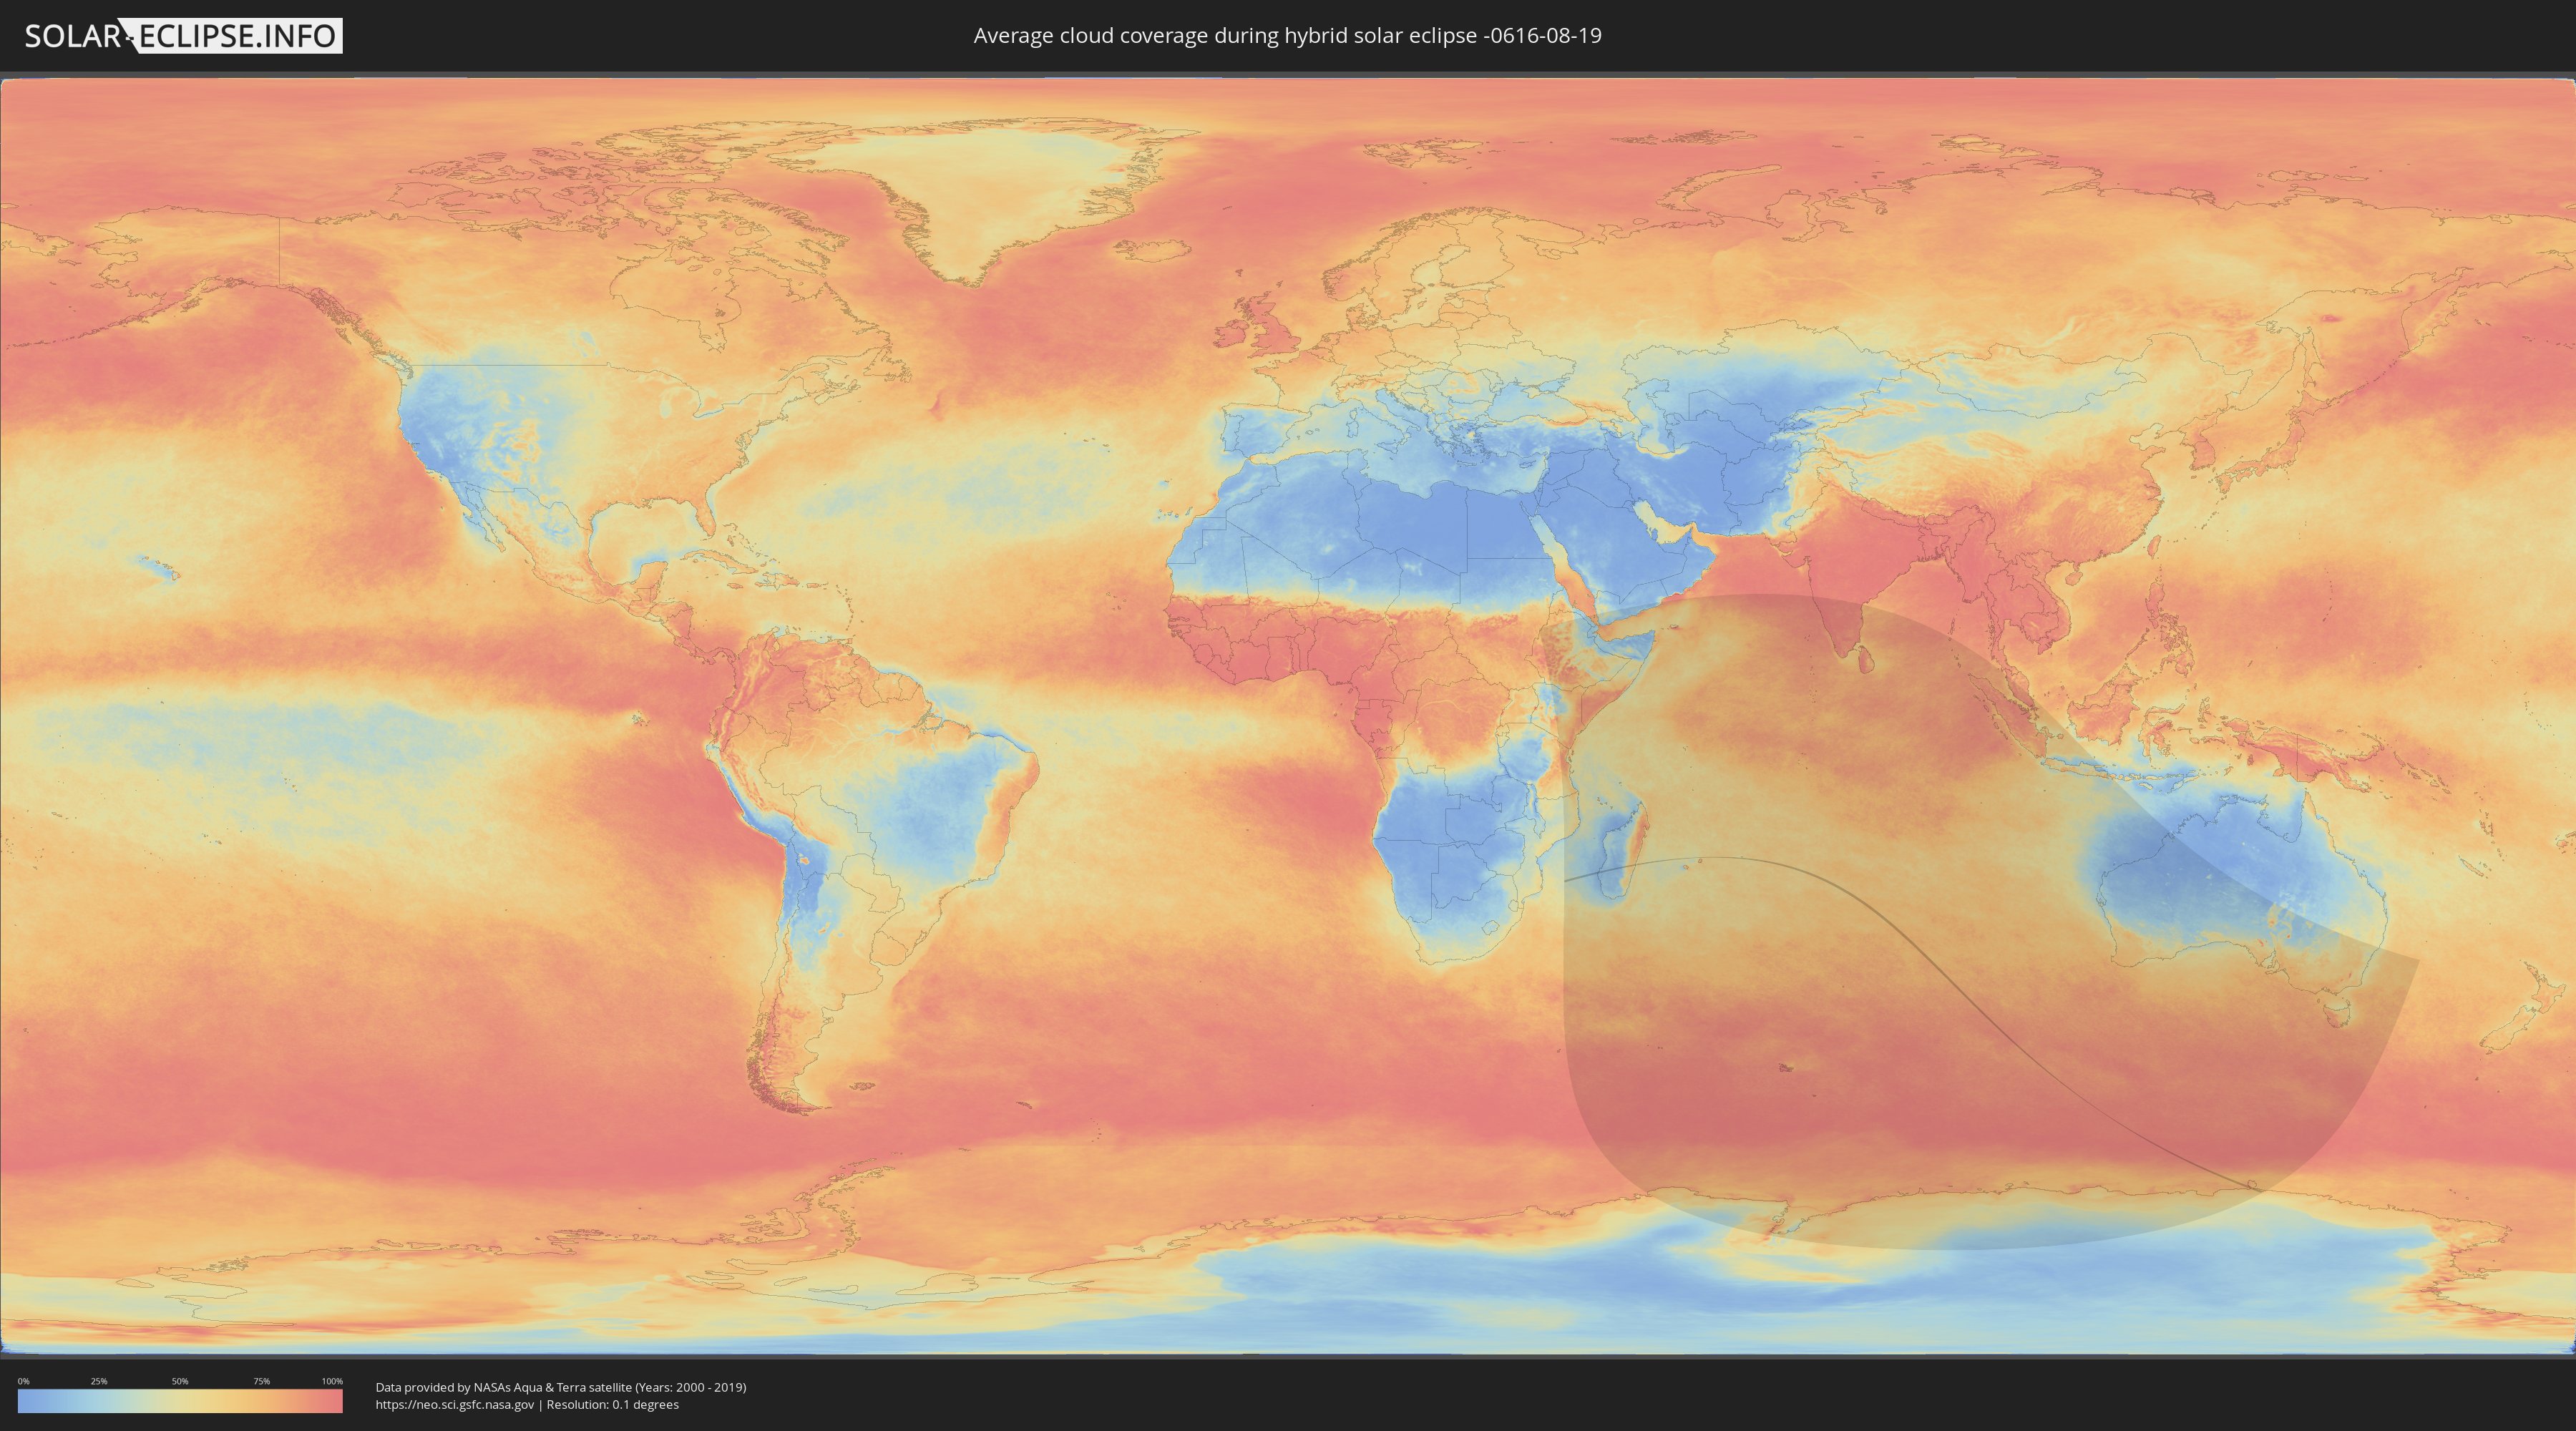The image size is (2576, 1431).
Task: Click the '25%' legend label
Action: point(99,1381)
